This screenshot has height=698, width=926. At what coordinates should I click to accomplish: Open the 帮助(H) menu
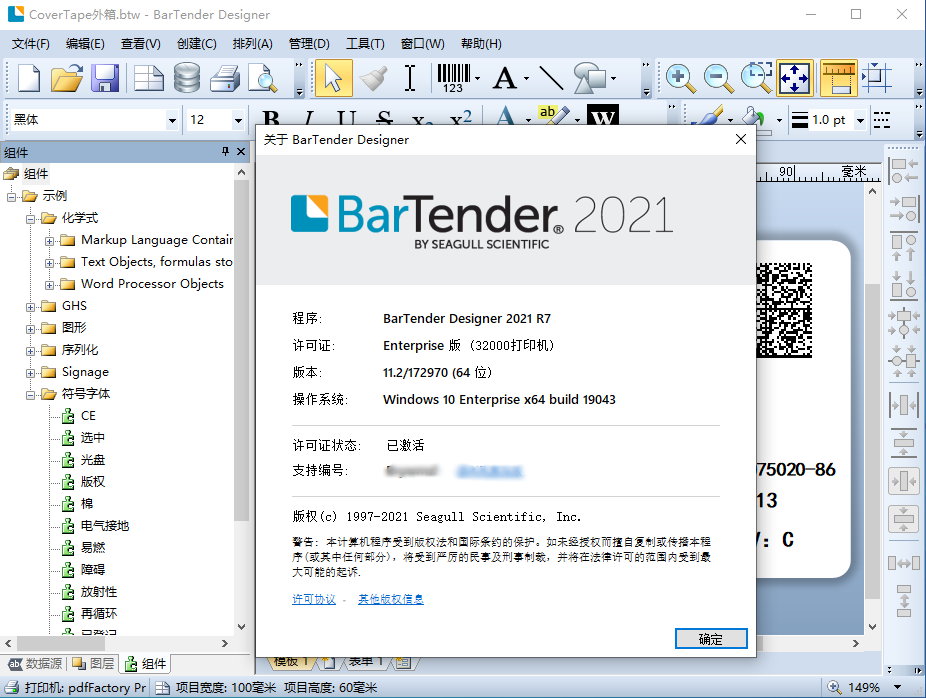pyautogui.click(x=481, y=44)
